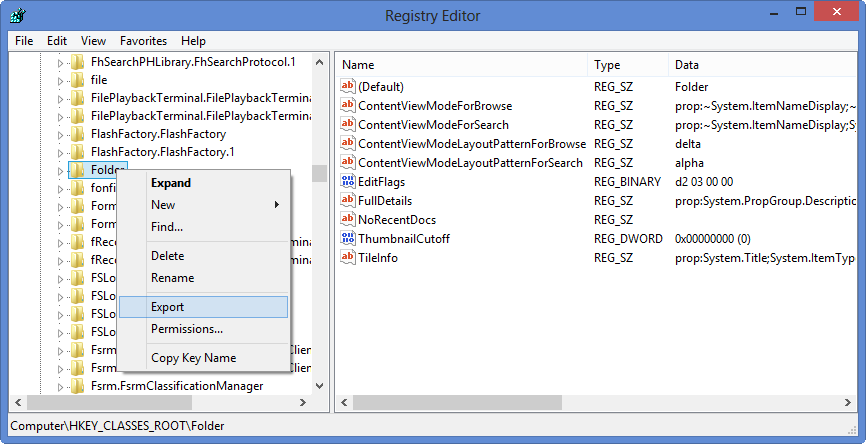Open the File menu
This screenshot has width=866, height=444.
coord(24,41)
